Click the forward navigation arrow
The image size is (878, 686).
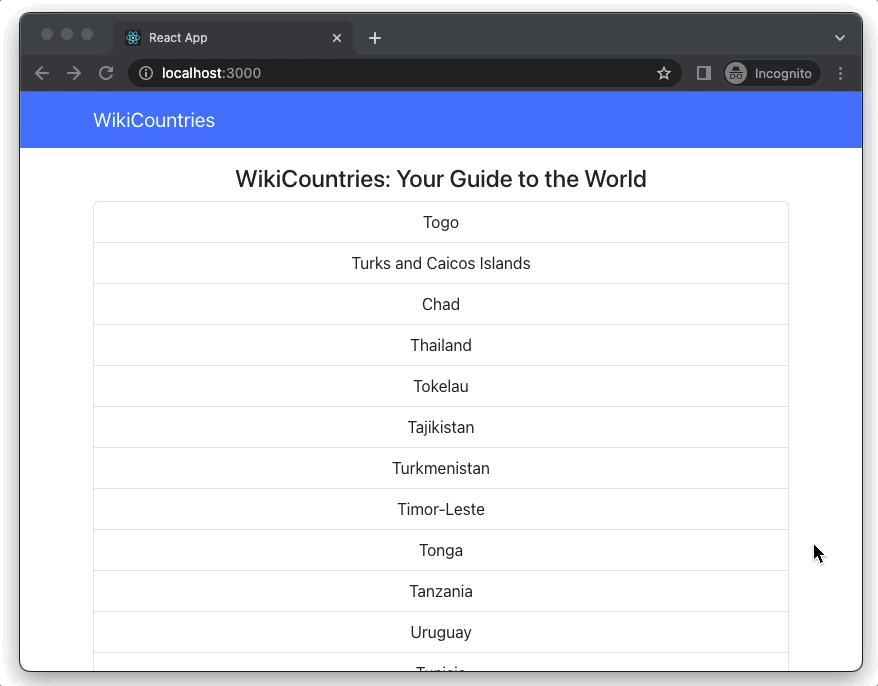pyautogui.click(x=73, y=72)
